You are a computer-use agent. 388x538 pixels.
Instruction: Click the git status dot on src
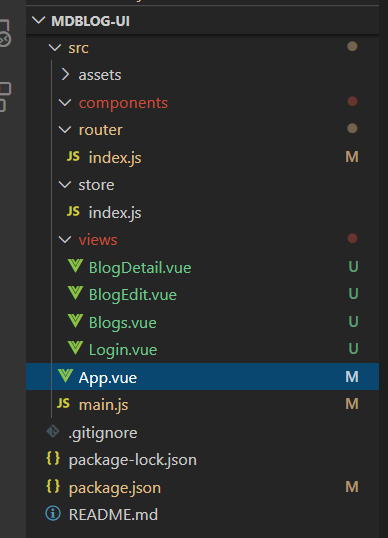click(x=352, y=46)
